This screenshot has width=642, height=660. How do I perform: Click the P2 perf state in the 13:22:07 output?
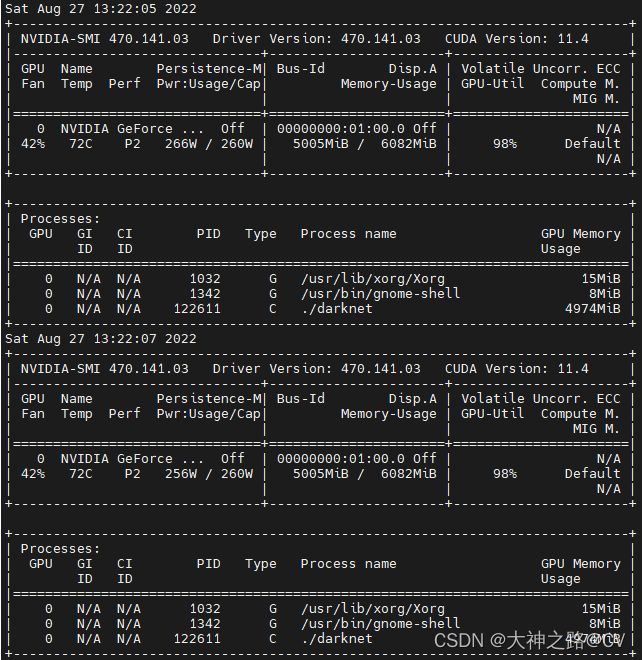[x=133, y=474]
